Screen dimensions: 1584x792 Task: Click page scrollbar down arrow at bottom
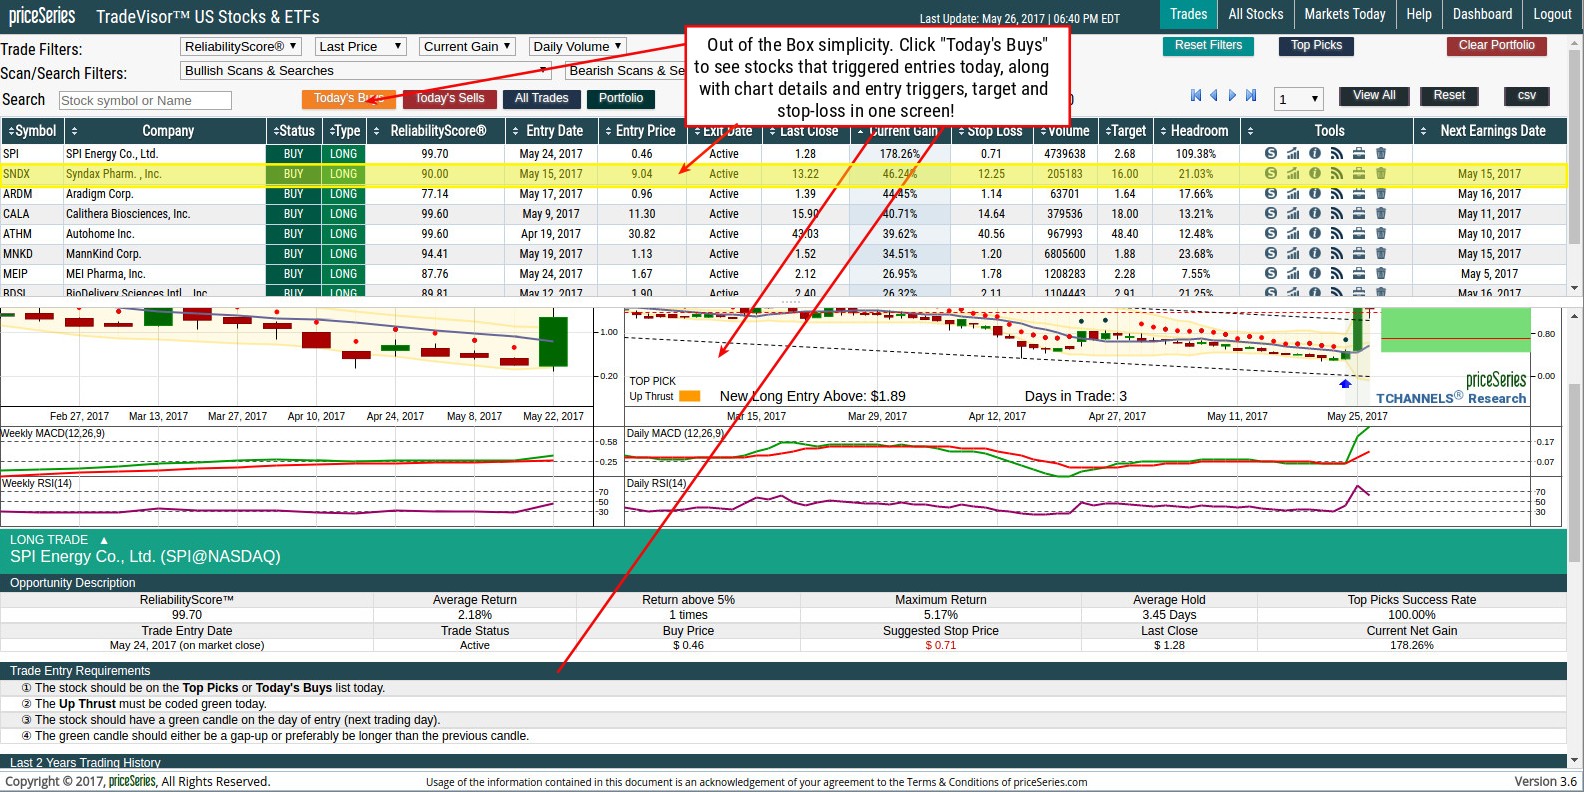[x=1575, y=761]
